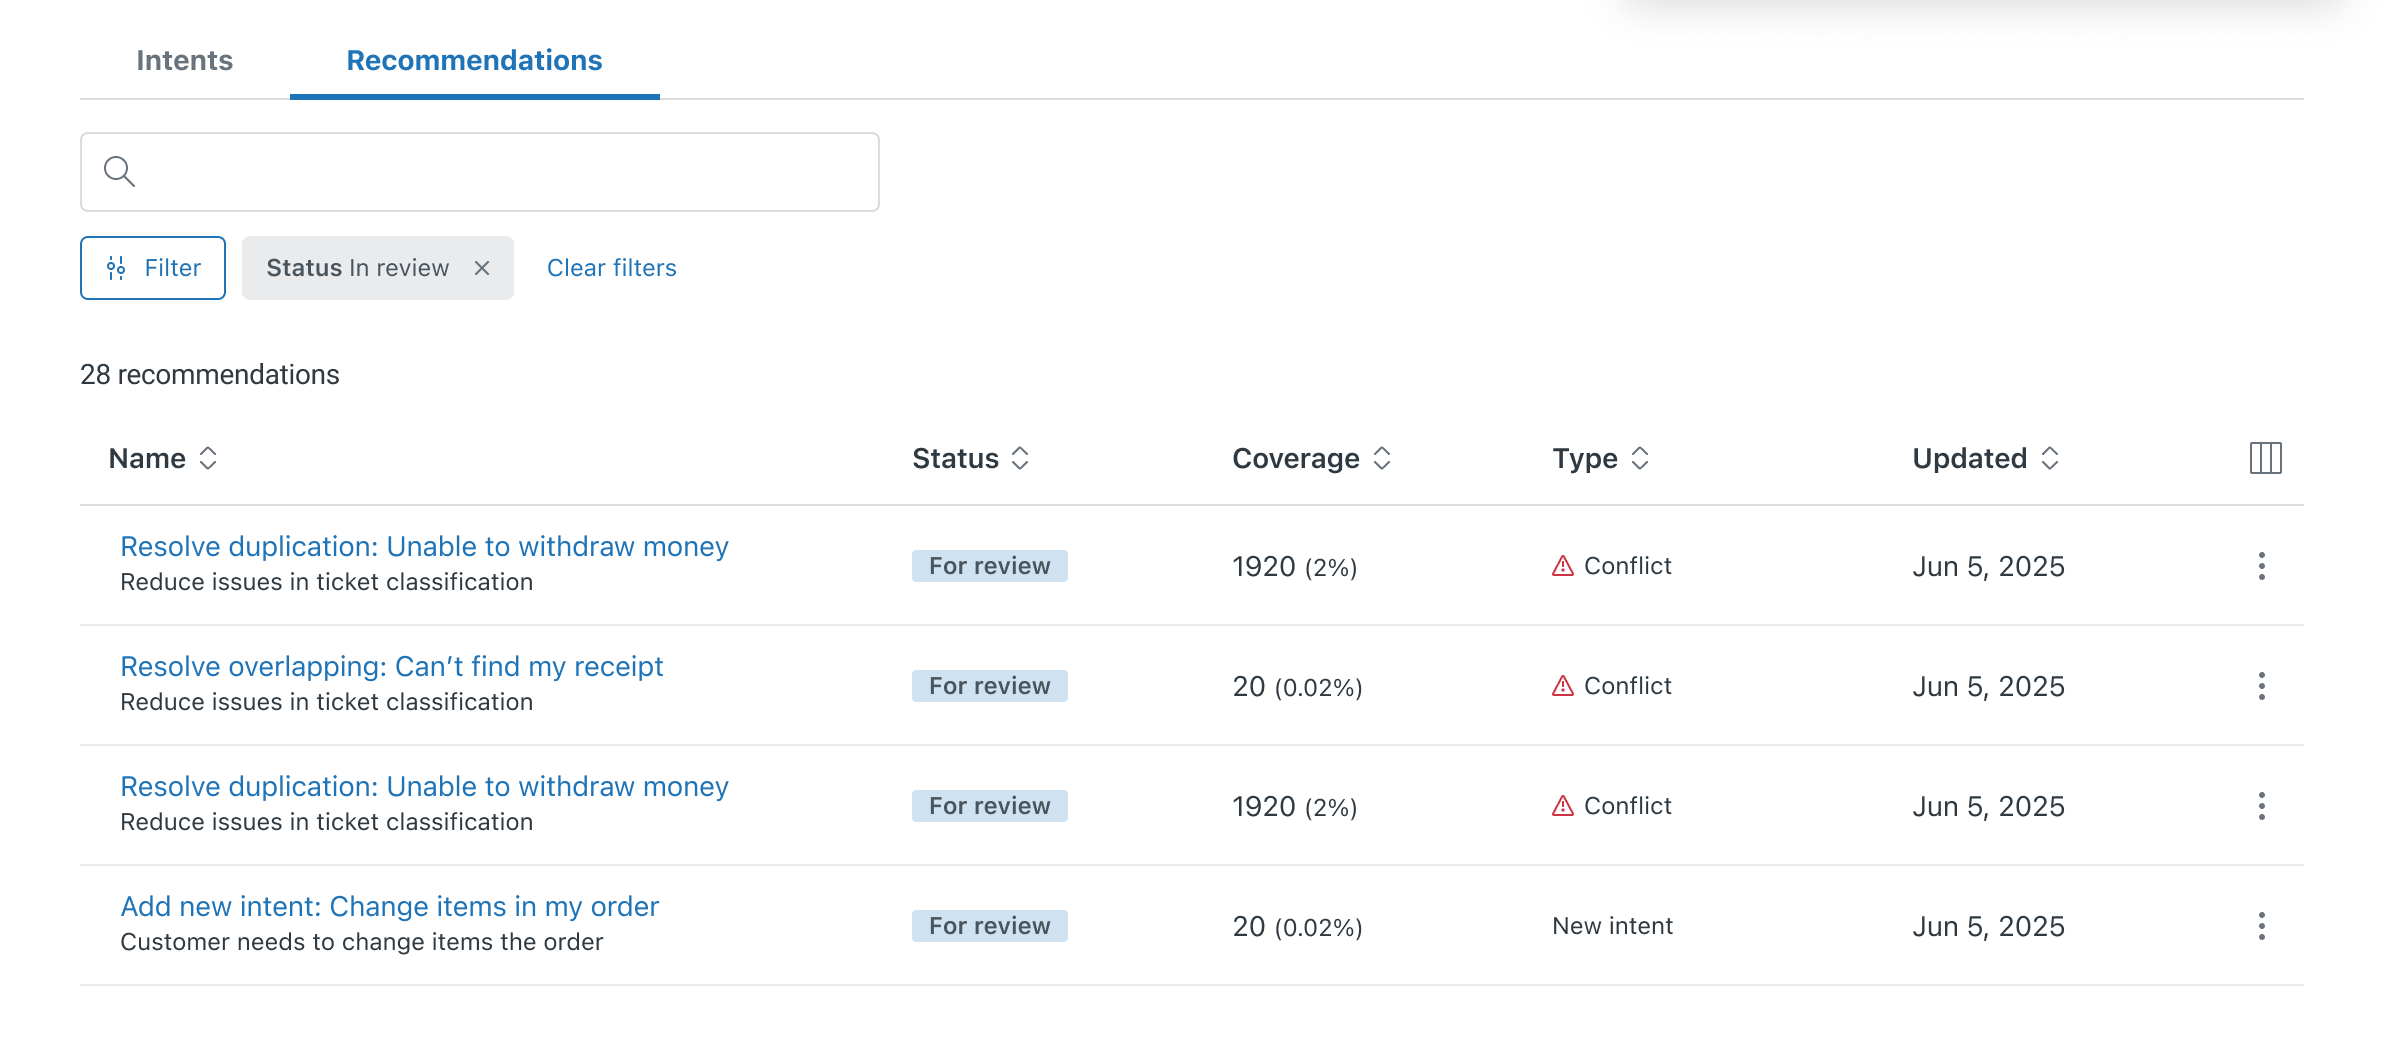Click the magnifying glass search icon

(119, 172)
